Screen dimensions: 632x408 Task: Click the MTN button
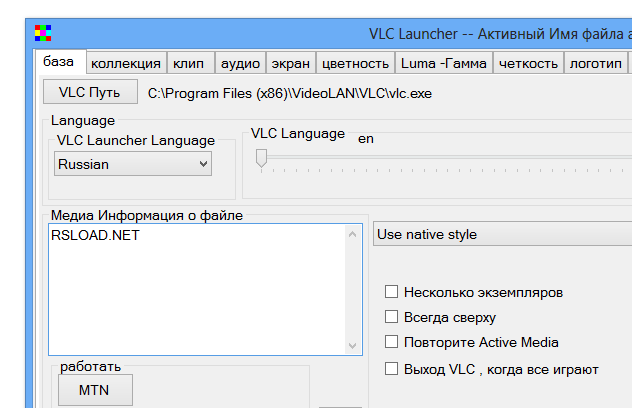click(x=95, y=390)
